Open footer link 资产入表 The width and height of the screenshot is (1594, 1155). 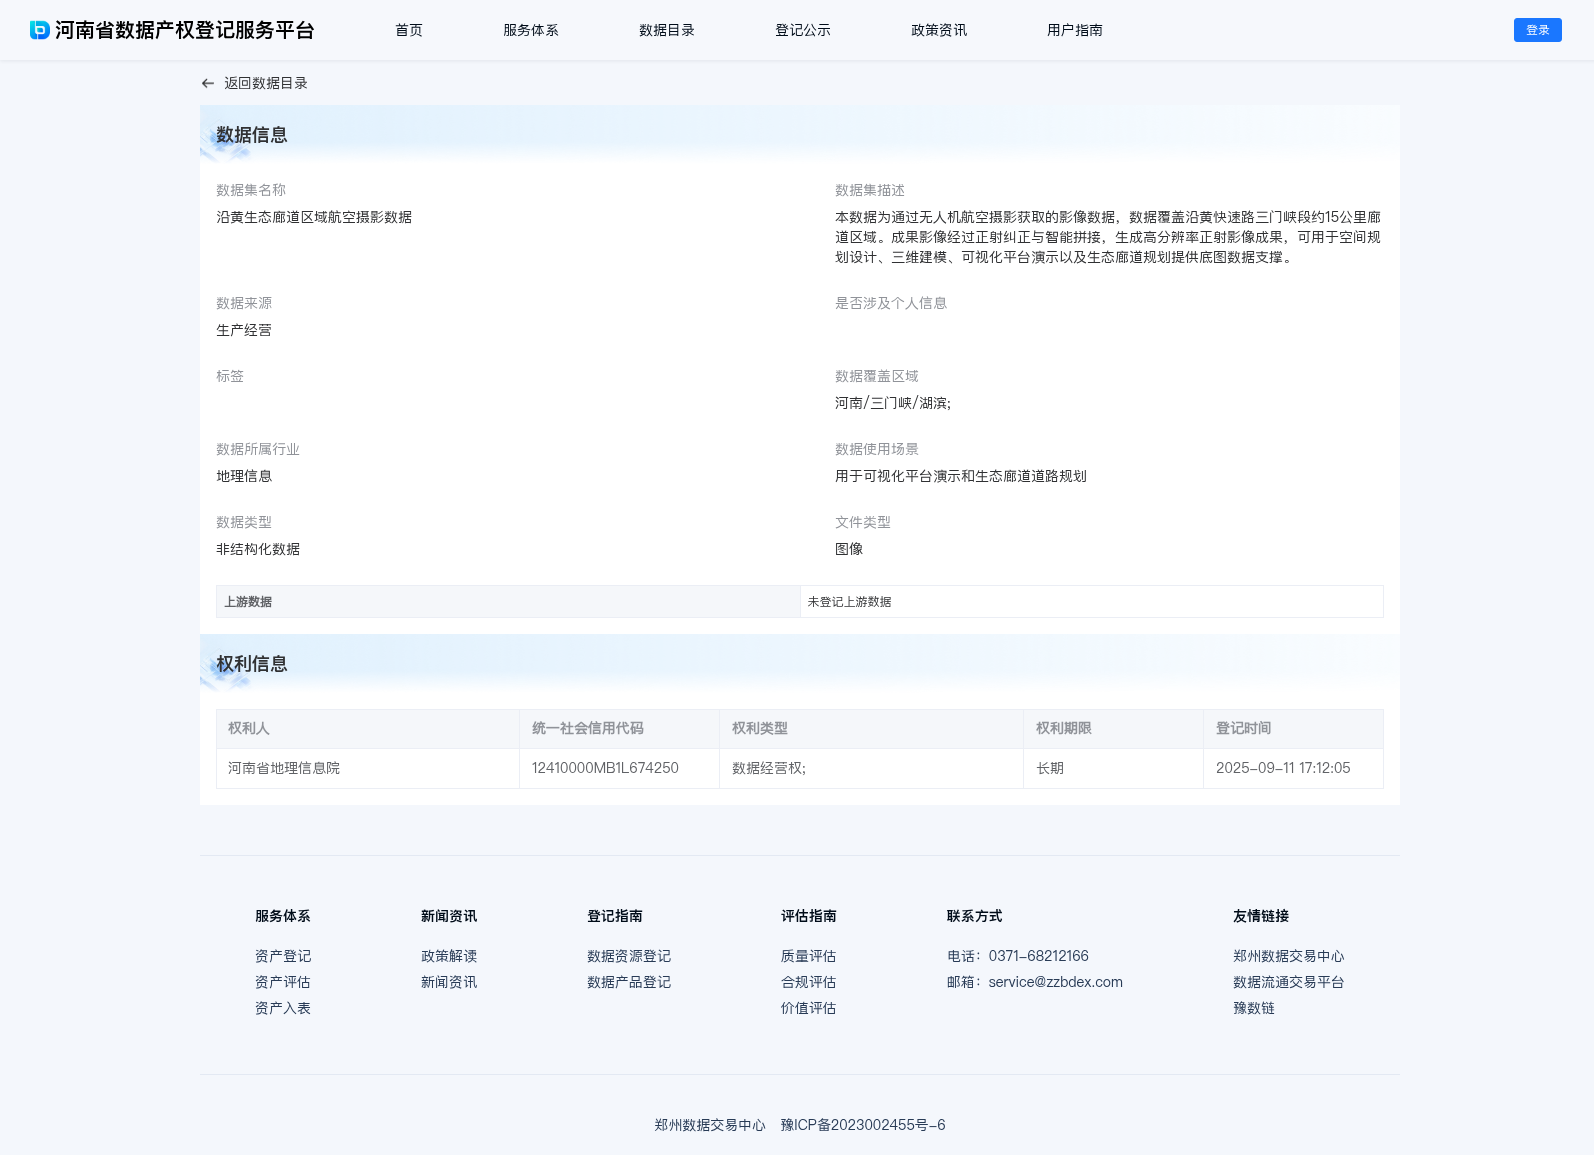pos(283,1008)
